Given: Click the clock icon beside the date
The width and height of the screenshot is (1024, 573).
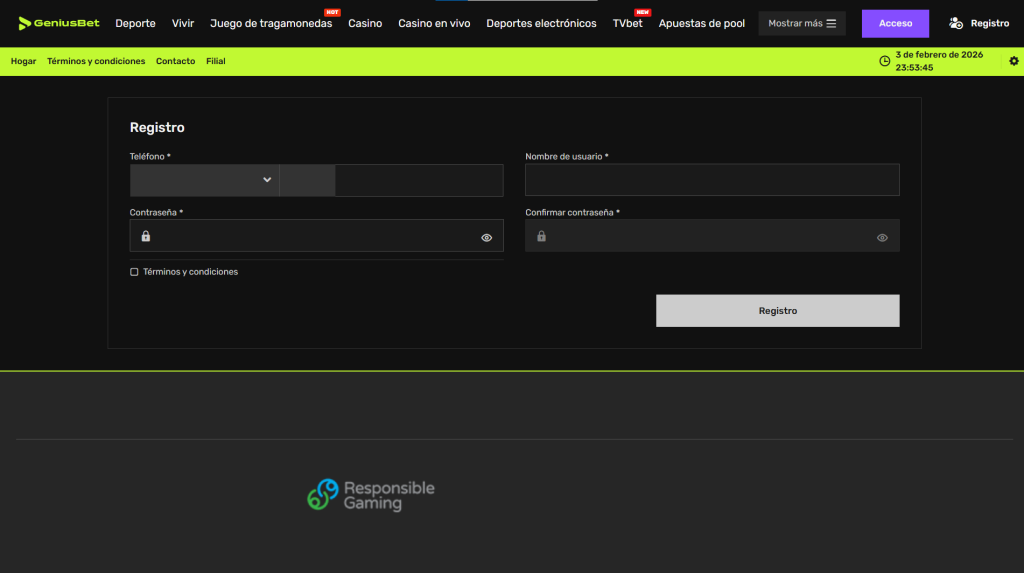Looking at the screenshot, I should point(884,61).
